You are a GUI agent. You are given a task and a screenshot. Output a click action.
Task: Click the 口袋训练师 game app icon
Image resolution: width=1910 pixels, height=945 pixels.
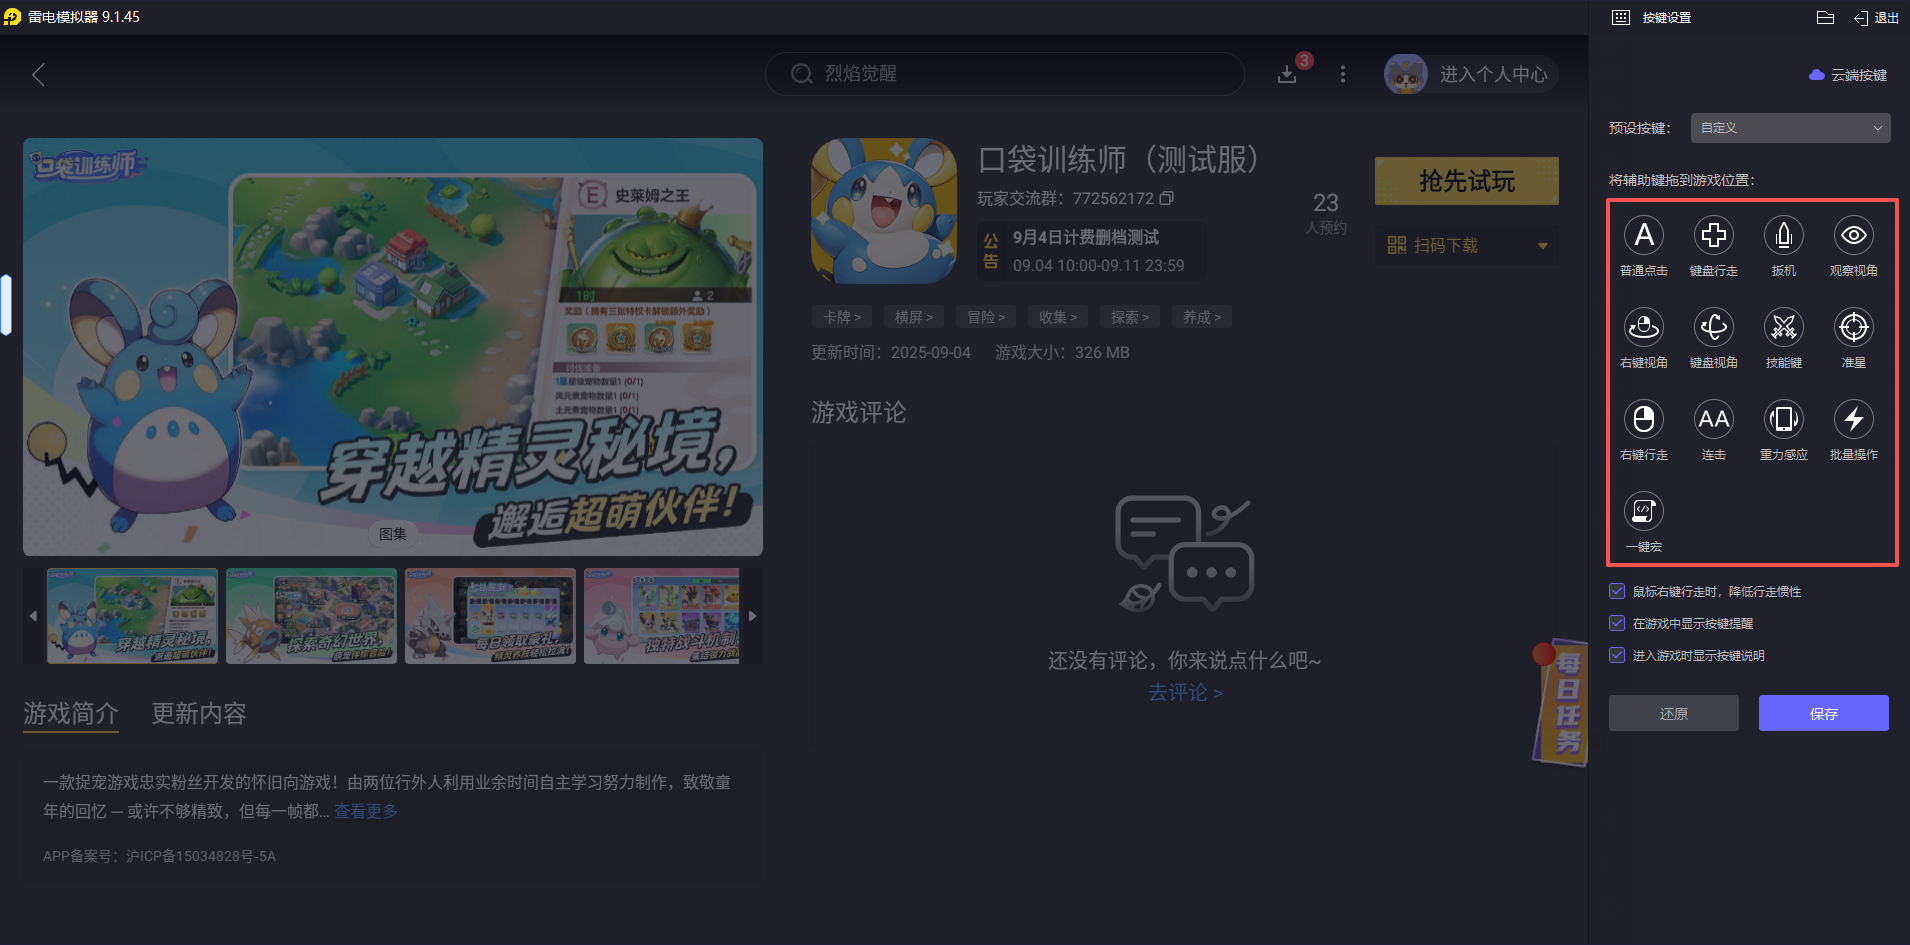[884, 211]
